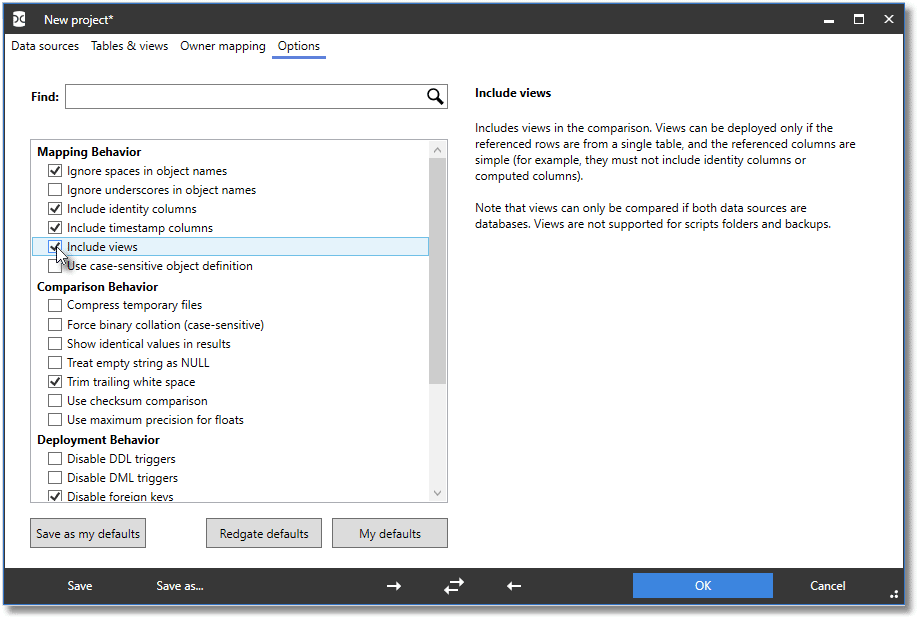Viewport: 919px width, 620px height.
Task: Maximize the New project window
Action: click(859, 19)
